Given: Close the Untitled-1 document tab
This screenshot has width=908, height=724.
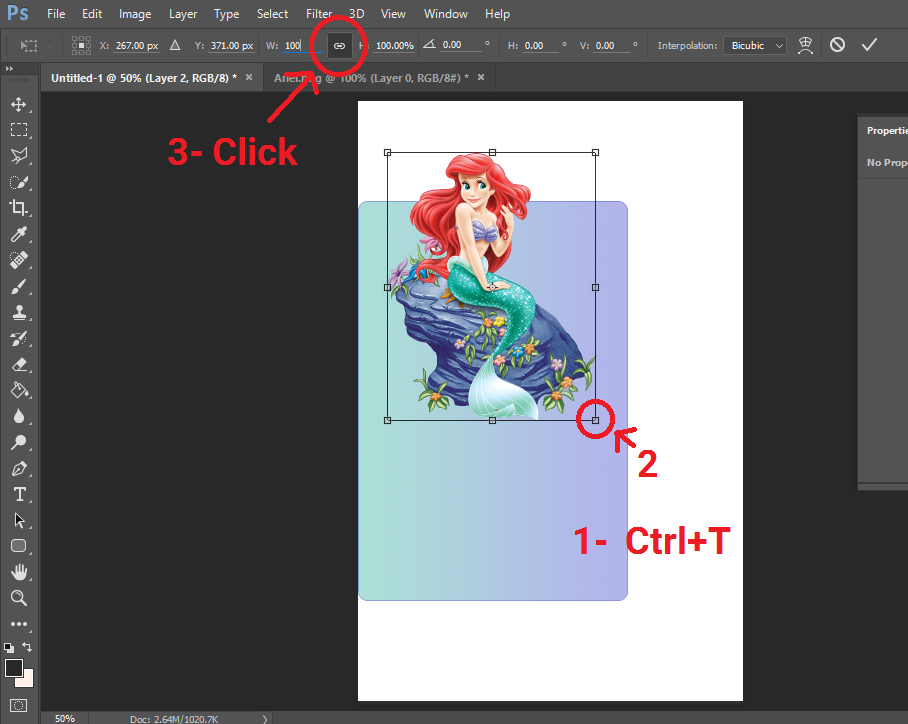Looking at the screenshot, I should 249,77.
